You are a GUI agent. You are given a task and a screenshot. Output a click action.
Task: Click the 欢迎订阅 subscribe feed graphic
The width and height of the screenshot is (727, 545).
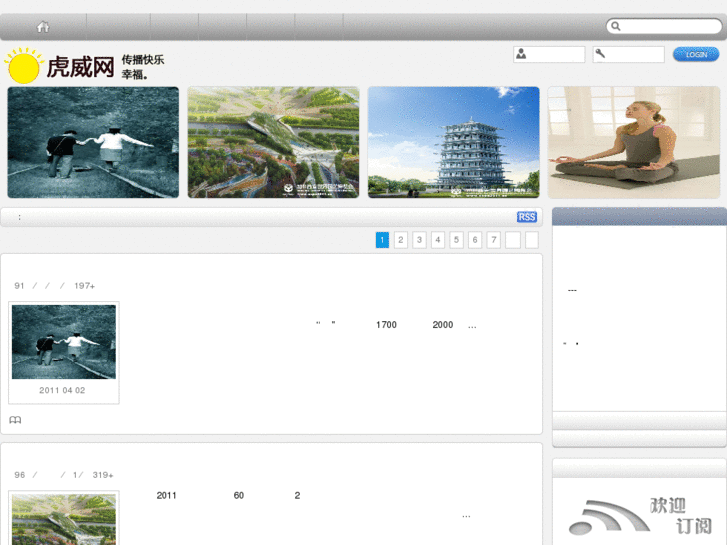[x=640, y=516]
